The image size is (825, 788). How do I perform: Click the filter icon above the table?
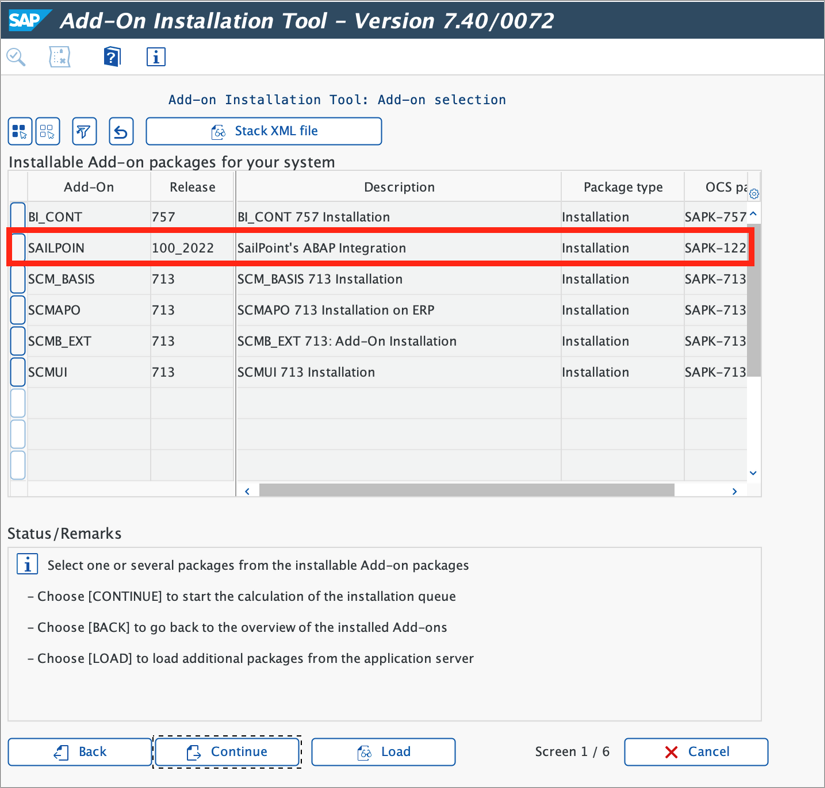pos(84,131)
